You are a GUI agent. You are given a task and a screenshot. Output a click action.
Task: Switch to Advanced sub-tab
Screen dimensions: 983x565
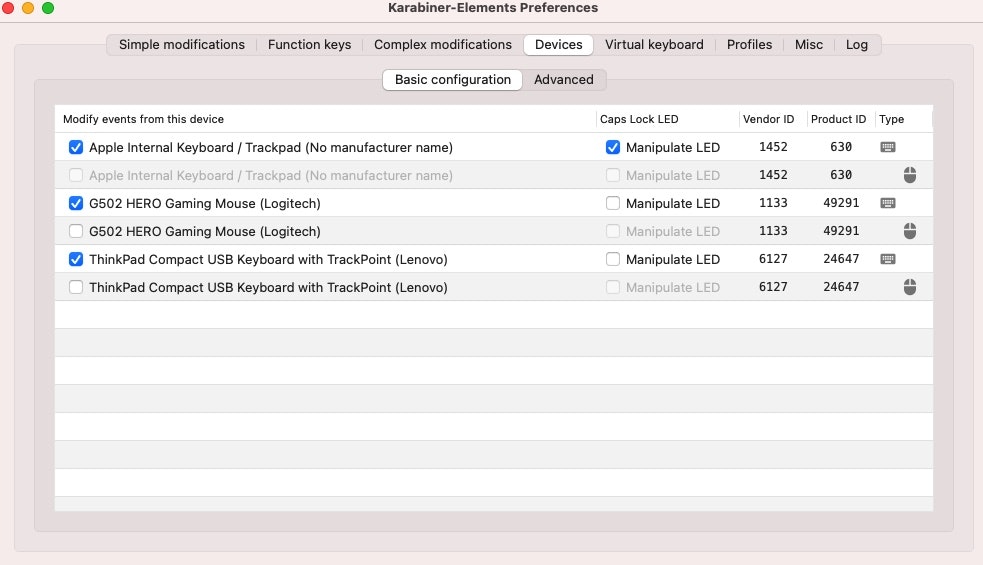(x=564, y=80)
